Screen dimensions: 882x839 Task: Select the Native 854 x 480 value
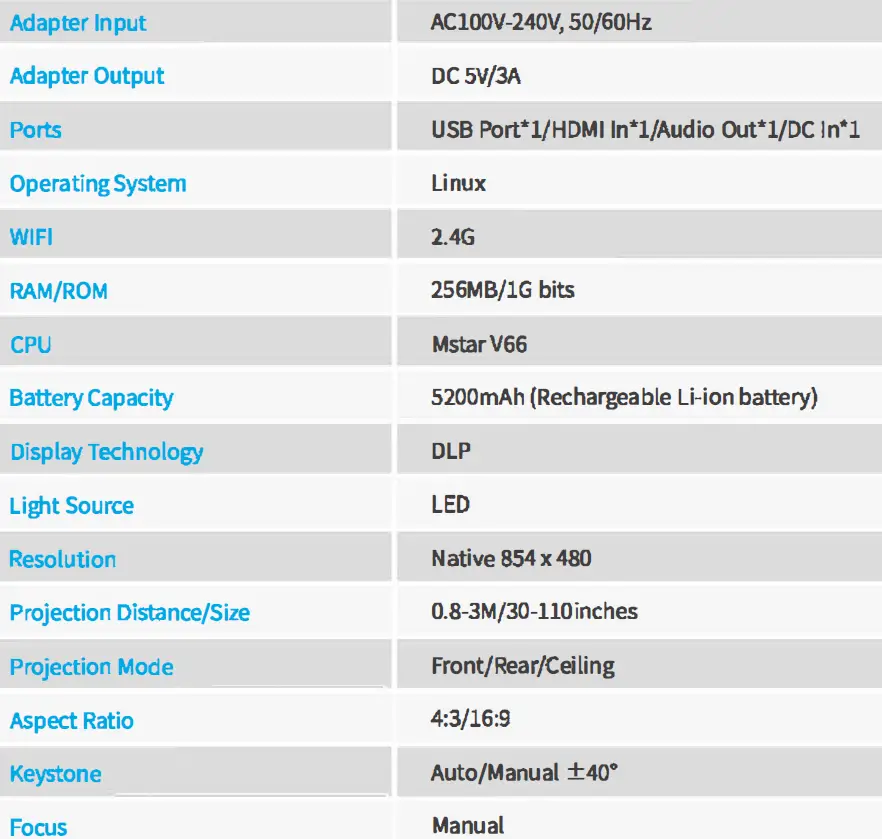pyautogui.click(x=511, y=558)
